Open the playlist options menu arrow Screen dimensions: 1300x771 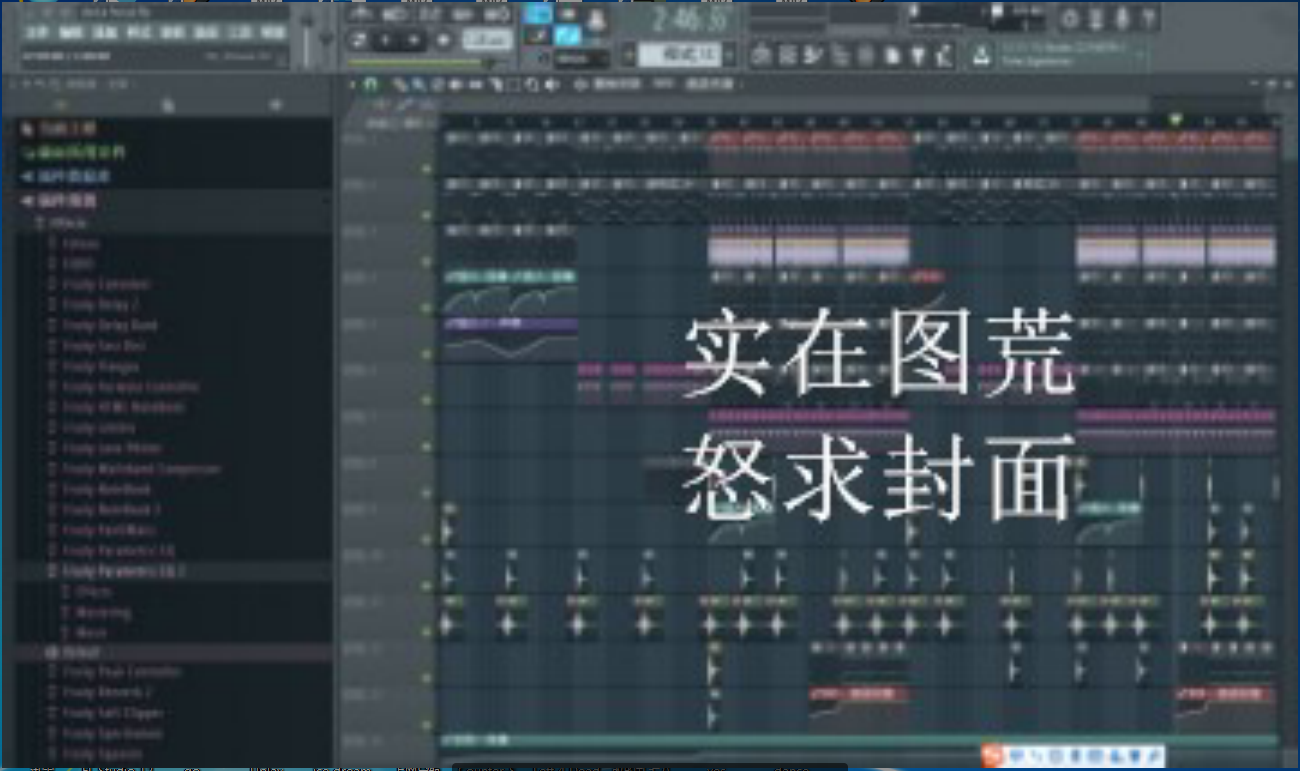(351, 85)
